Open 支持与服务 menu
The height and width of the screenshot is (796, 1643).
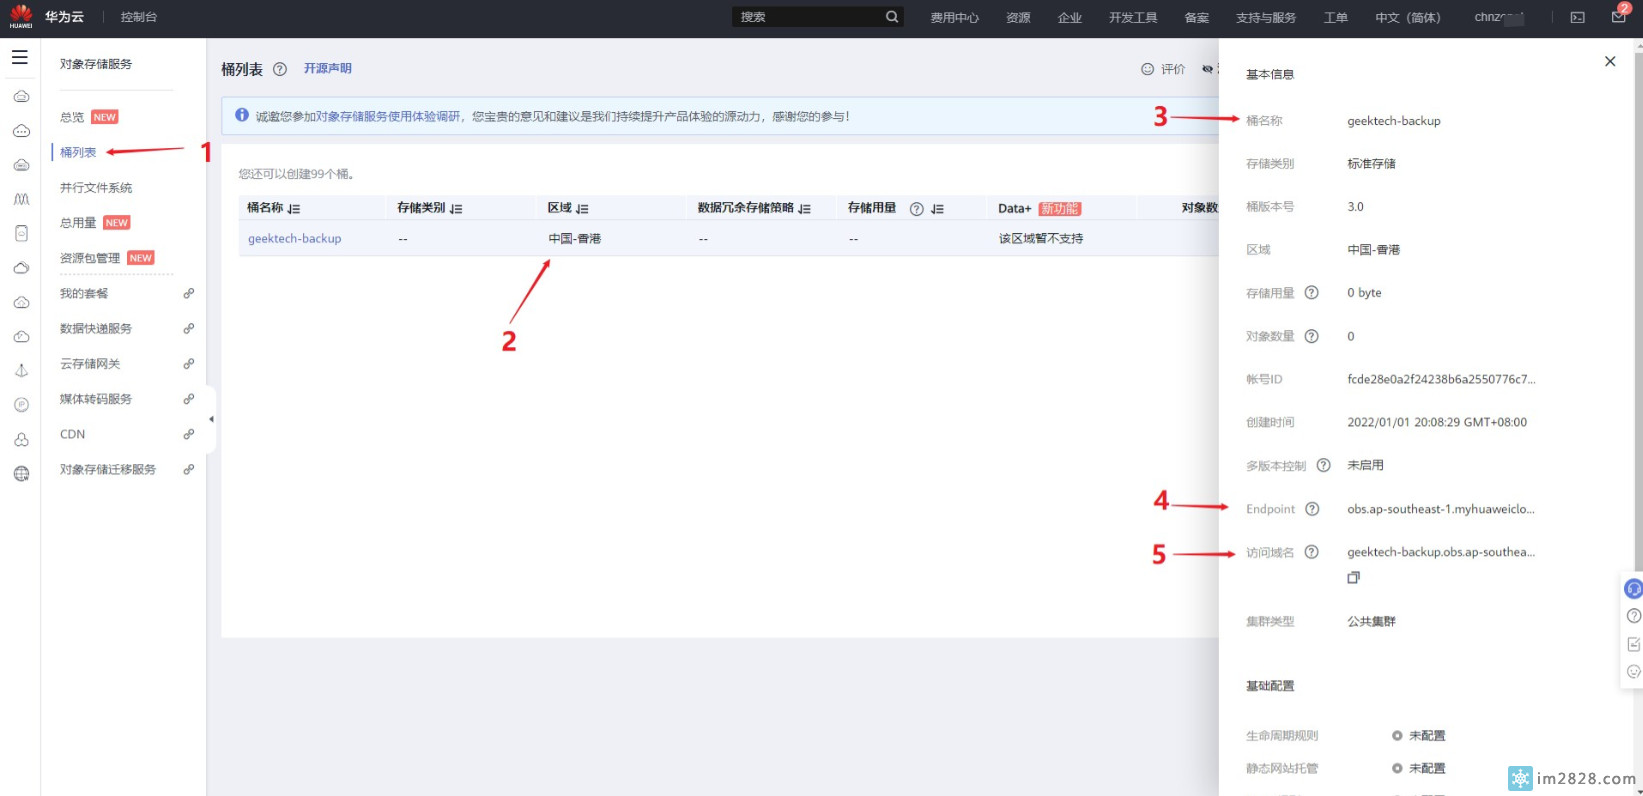pos(1266,17)
